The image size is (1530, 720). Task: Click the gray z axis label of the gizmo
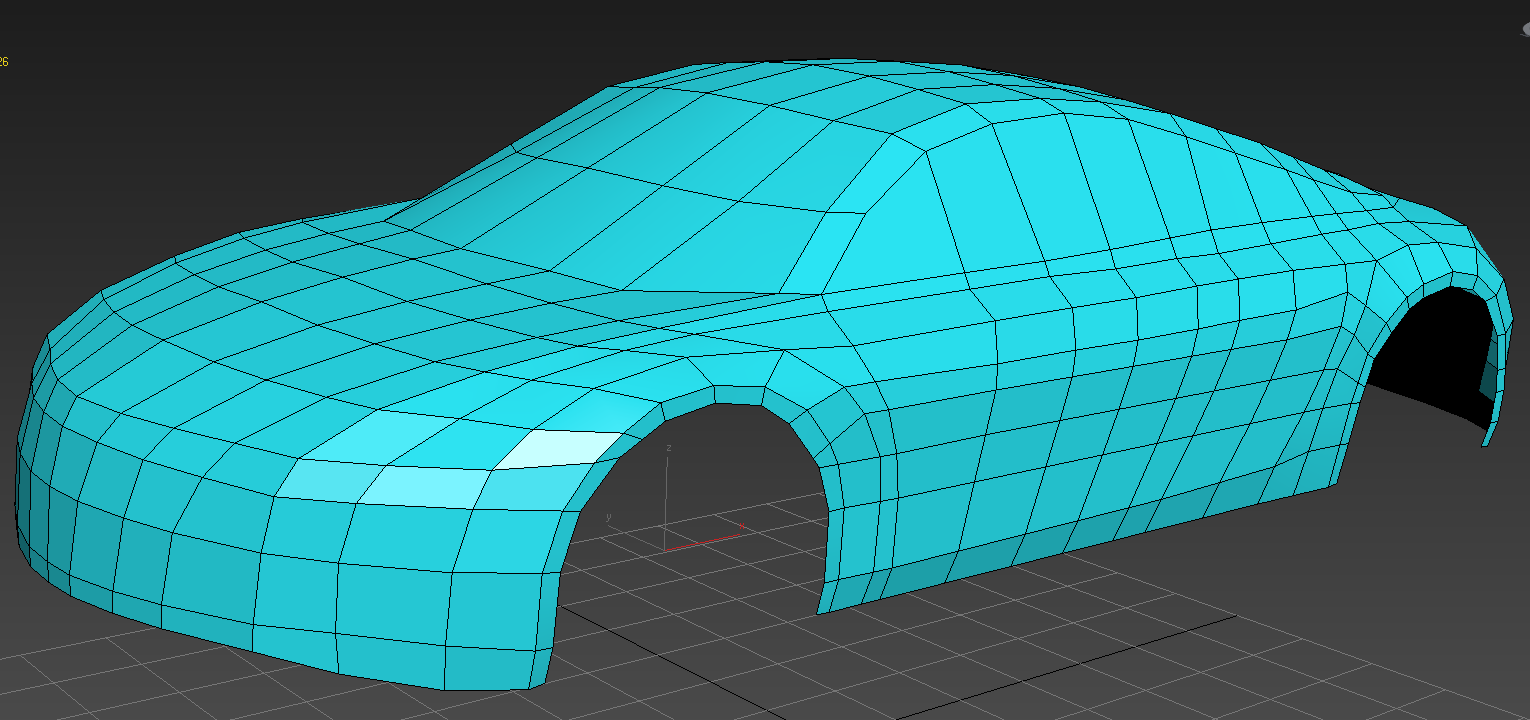[668, 448]
